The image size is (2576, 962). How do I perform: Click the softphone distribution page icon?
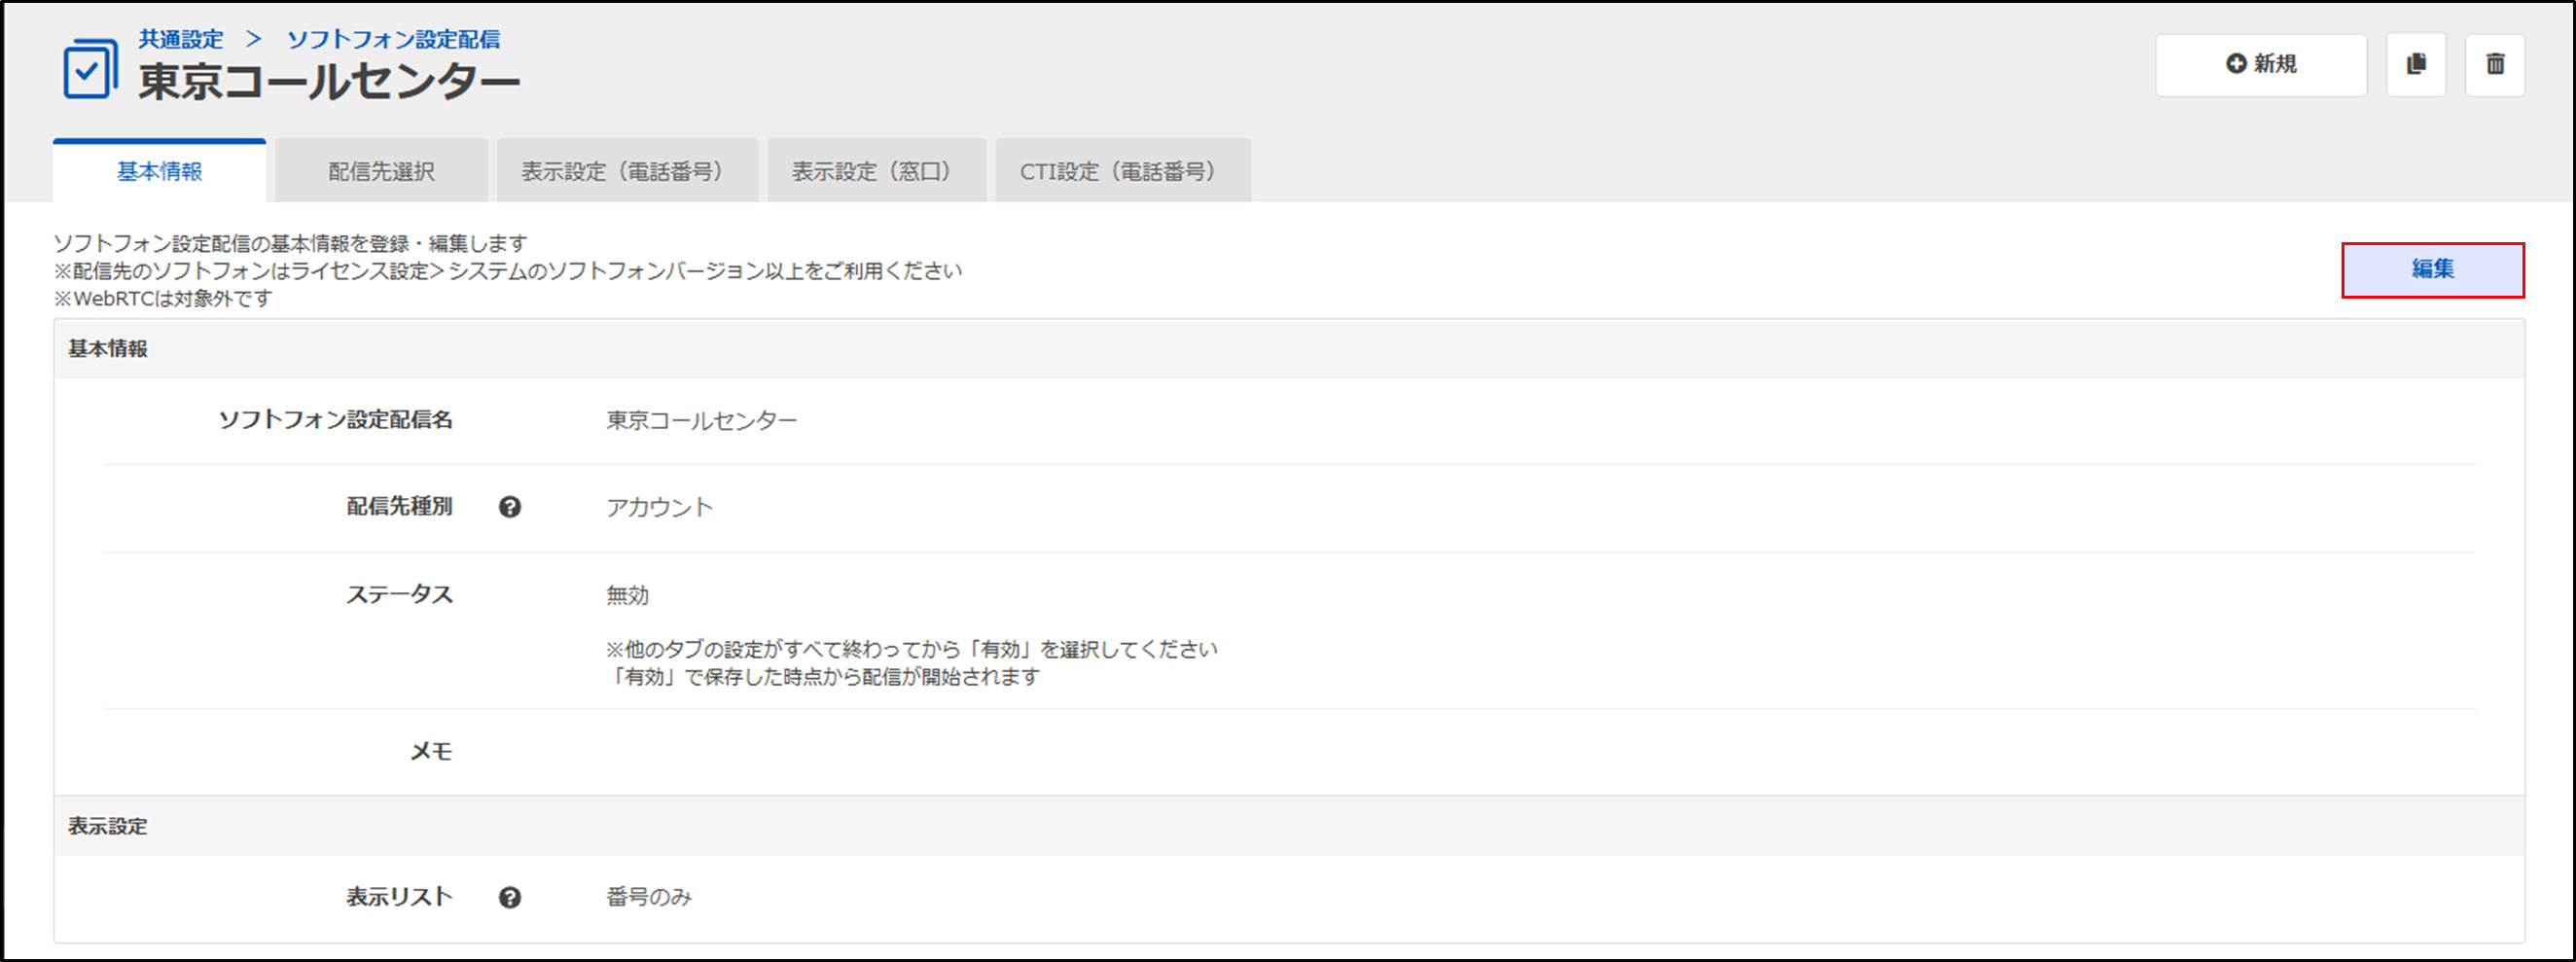pos(90,69)
